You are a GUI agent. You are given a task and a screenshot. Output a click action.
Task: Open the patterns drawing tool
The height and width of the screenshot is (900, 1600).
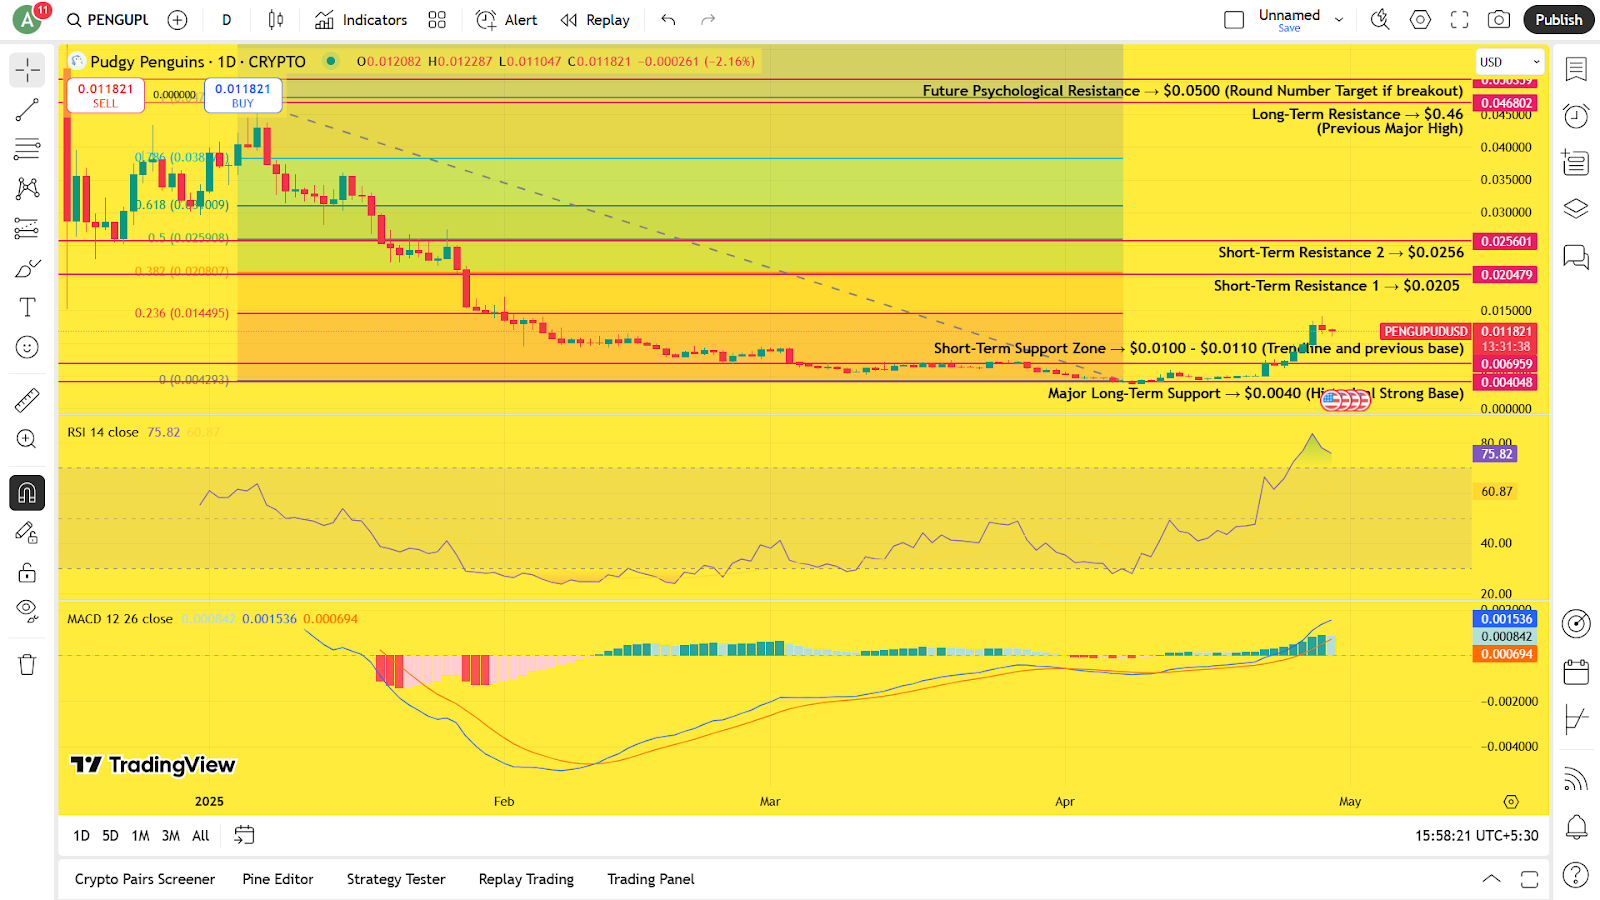click(x=27, y=189)
